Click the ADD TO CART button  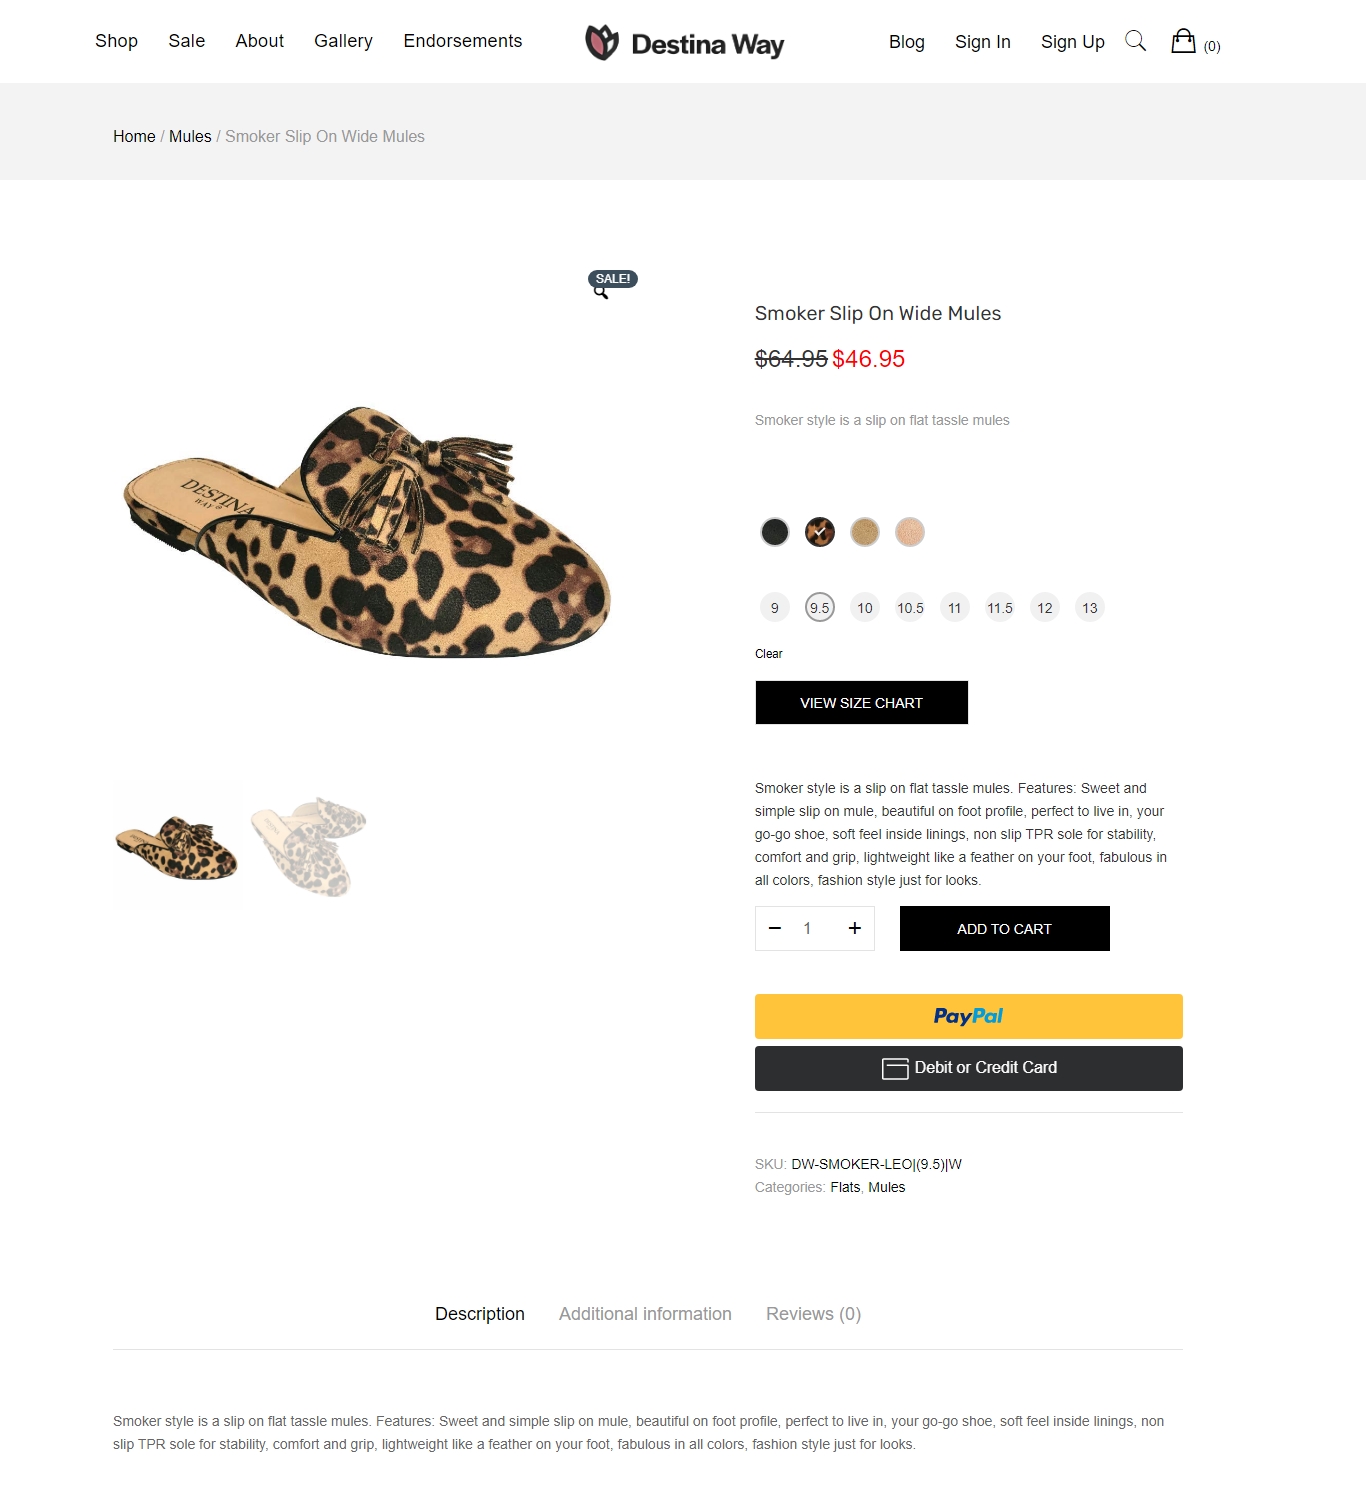point(1004,929)
